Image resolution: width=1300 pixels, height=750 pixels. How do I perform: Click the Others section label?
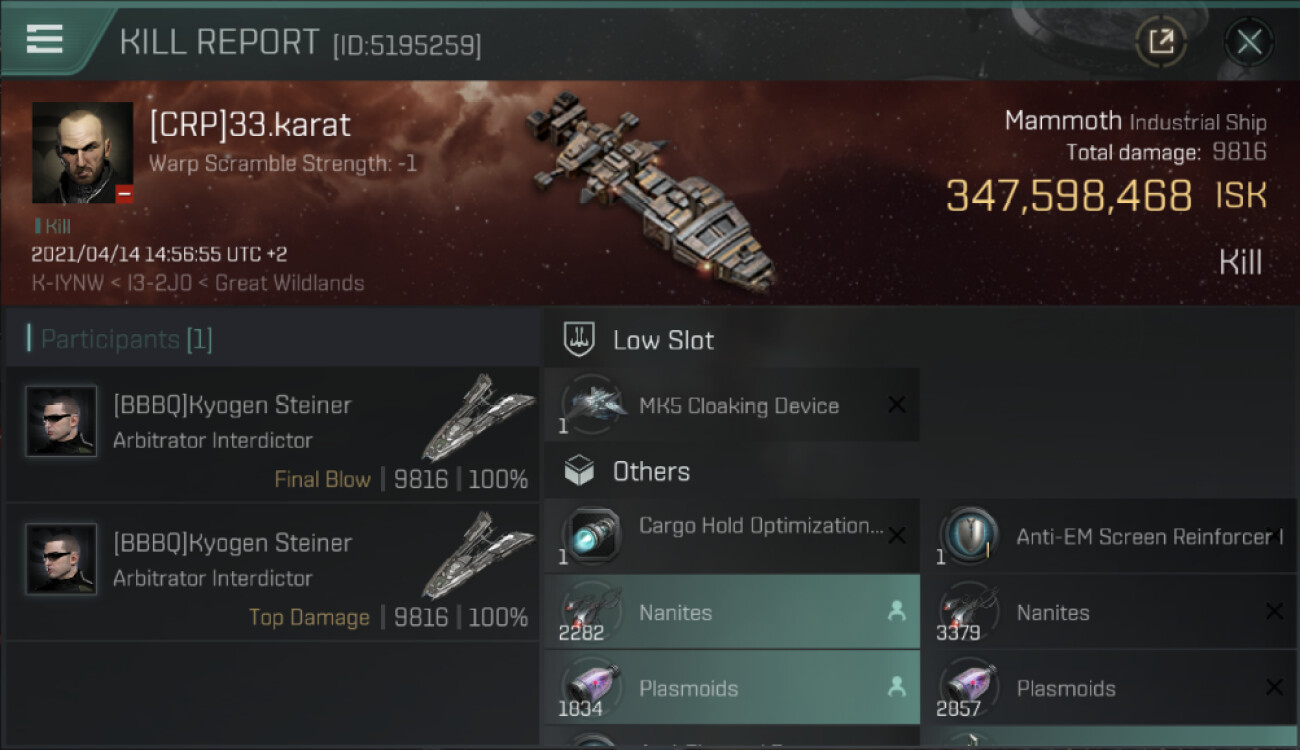(651, 471)
